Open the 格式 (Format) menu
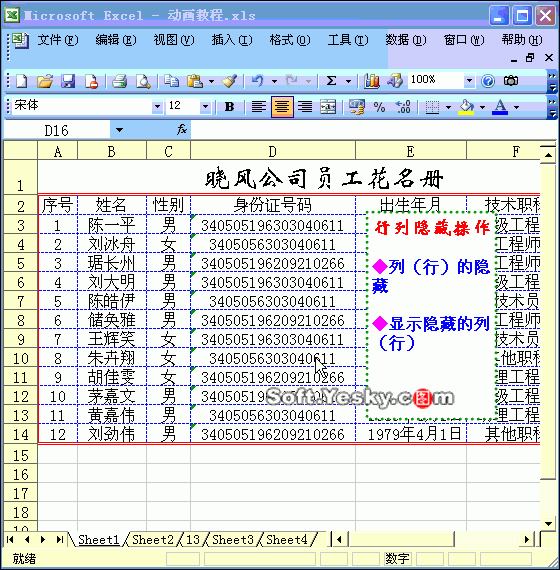 pos(290,40)
